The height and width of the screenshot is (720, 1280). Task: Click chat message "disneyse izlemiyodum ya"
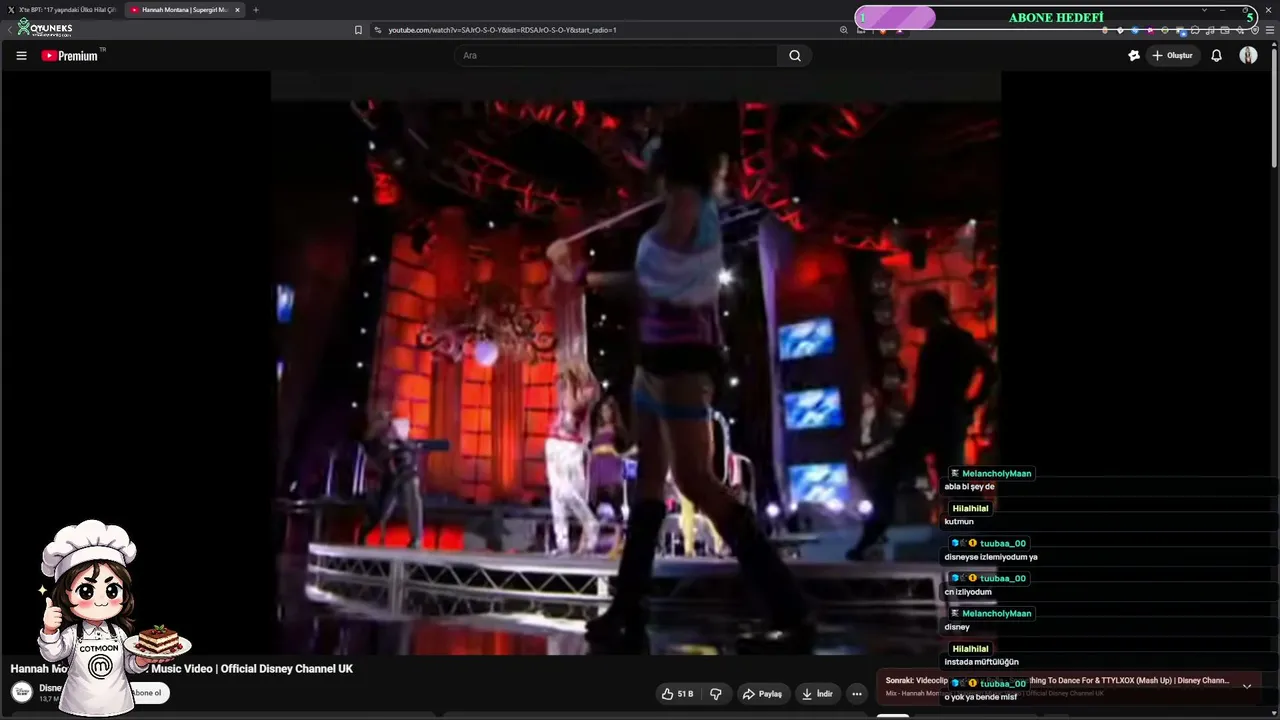991,557
